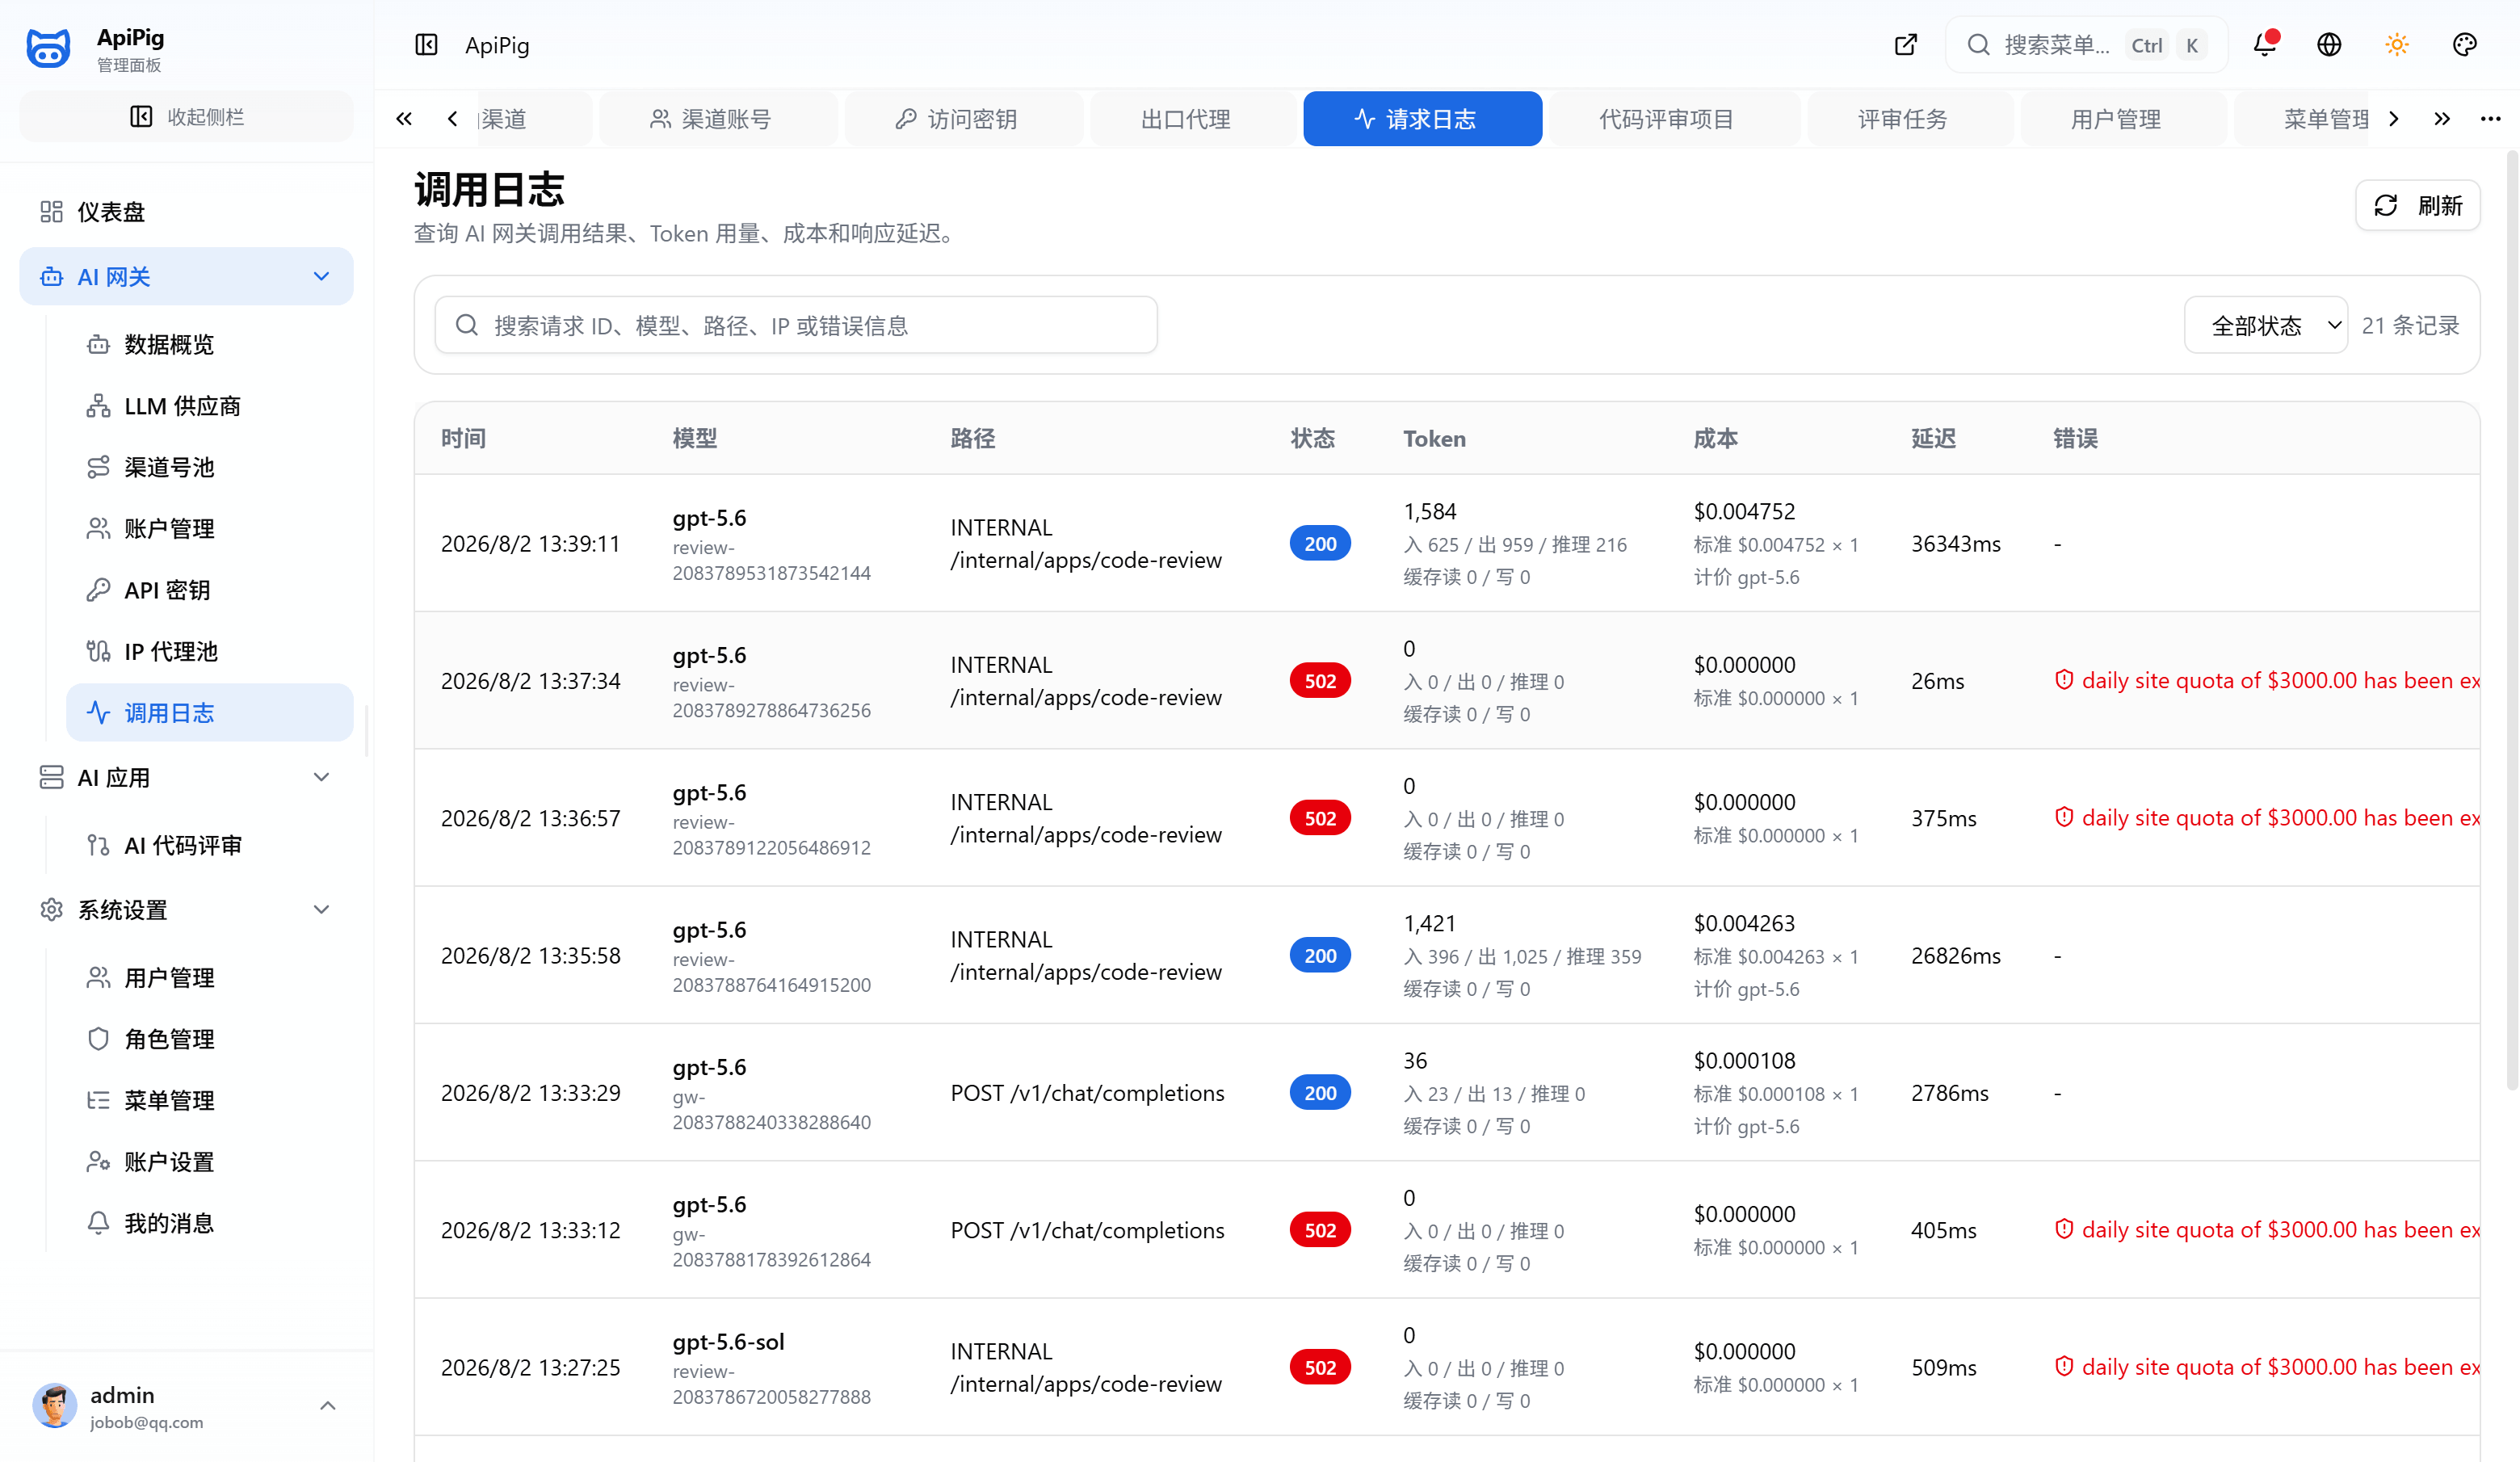Click the 延迟 column header
Image resolution: width=2520 pixels, height=1462 pixels.
tap(1934, 439)
